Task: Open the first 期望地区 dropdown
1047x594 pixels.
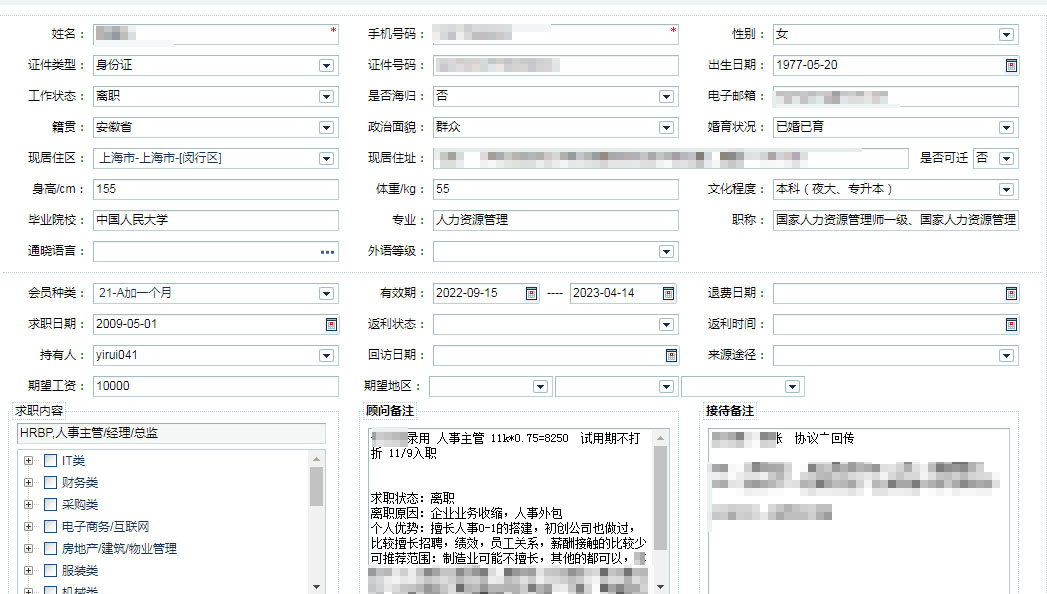Action: coord(540,386)
